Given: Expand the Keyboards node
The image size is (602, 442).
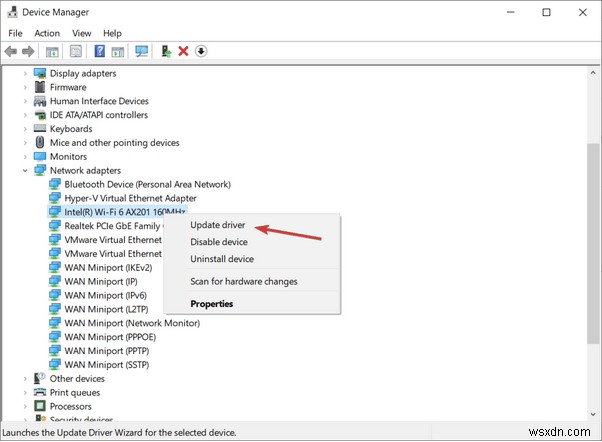Looking at the screenshot, I should [x=25, y=129].
